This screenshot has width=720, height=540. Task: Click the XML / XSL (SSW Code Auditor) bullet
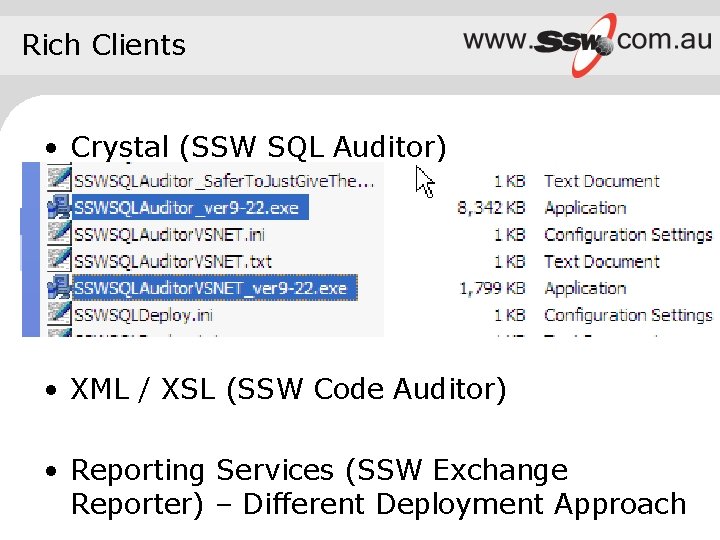[x=288, y=389]
